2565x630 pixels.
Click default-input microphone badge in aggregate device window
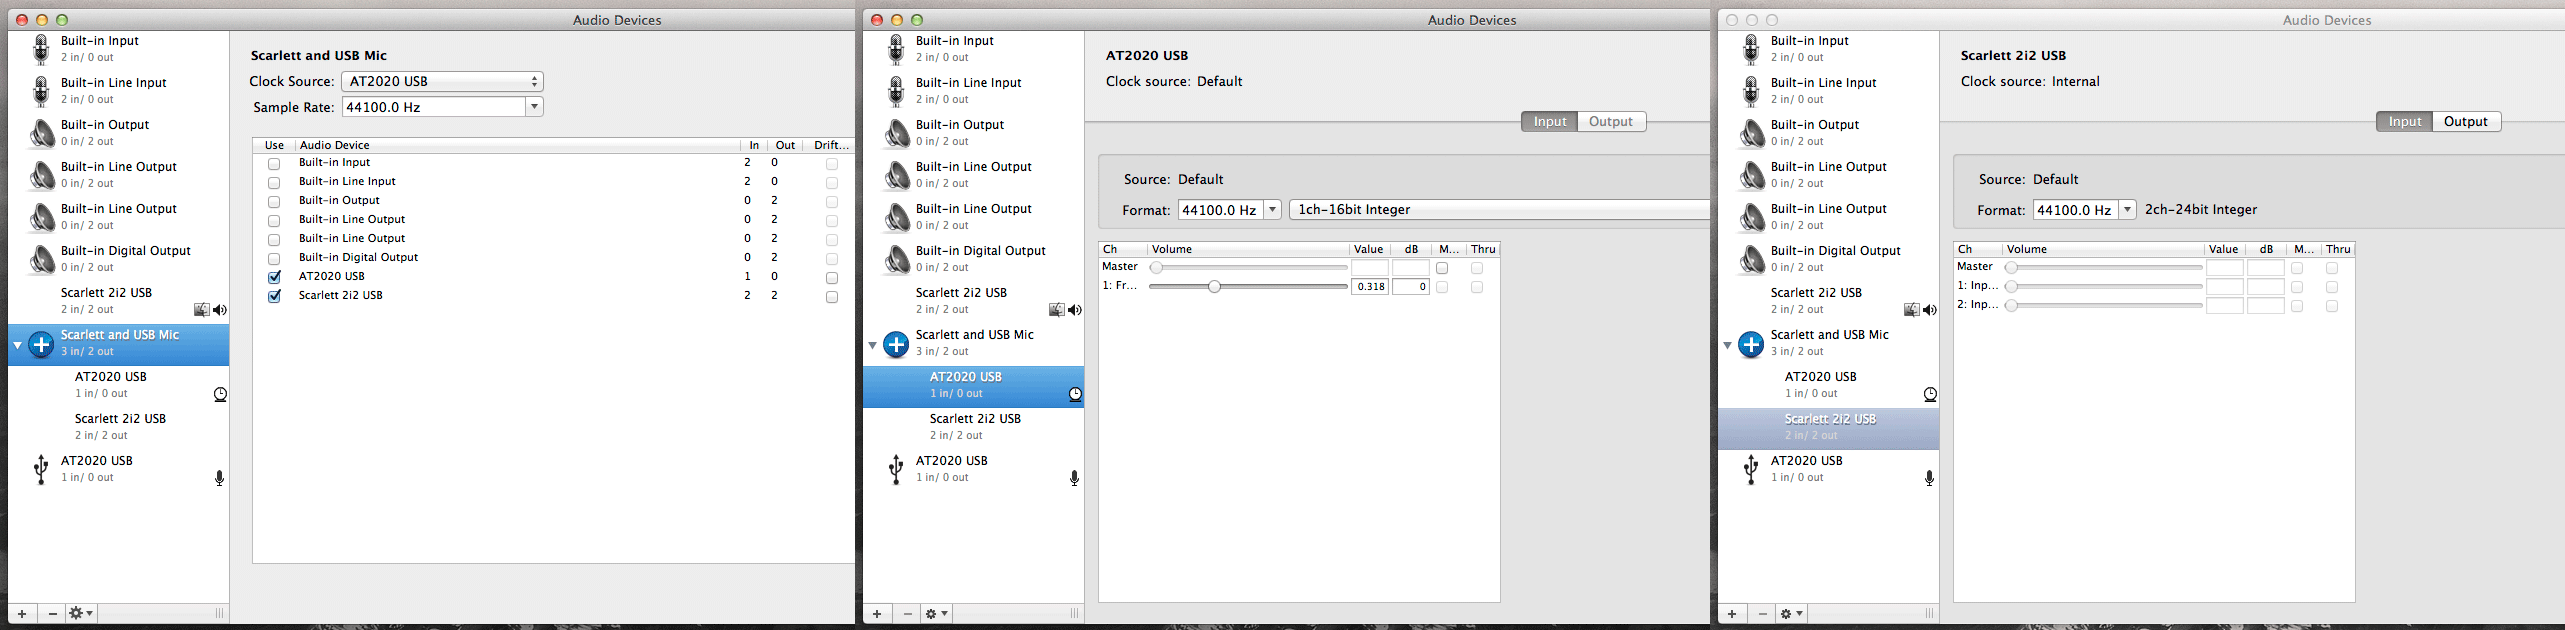pyautogui.click(x=219, y=478)
